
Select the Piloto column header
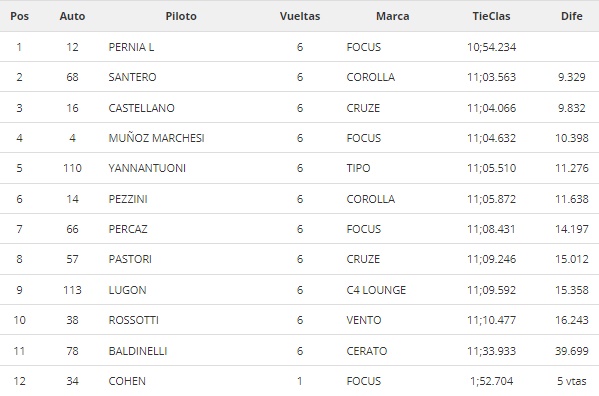point(181,16)
